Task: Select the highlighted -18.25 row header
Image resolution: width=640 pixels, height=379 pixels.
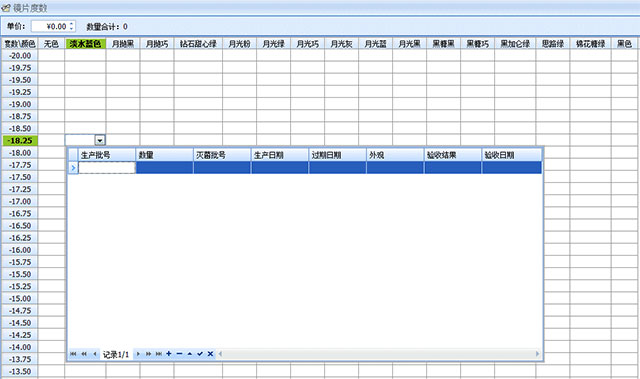Action: (x=20, y=140)
